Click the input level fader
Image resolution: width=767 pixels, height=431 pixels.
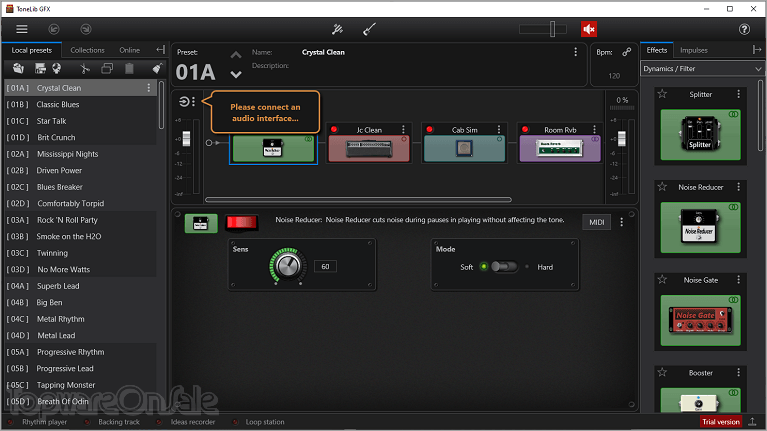[186, 138]
